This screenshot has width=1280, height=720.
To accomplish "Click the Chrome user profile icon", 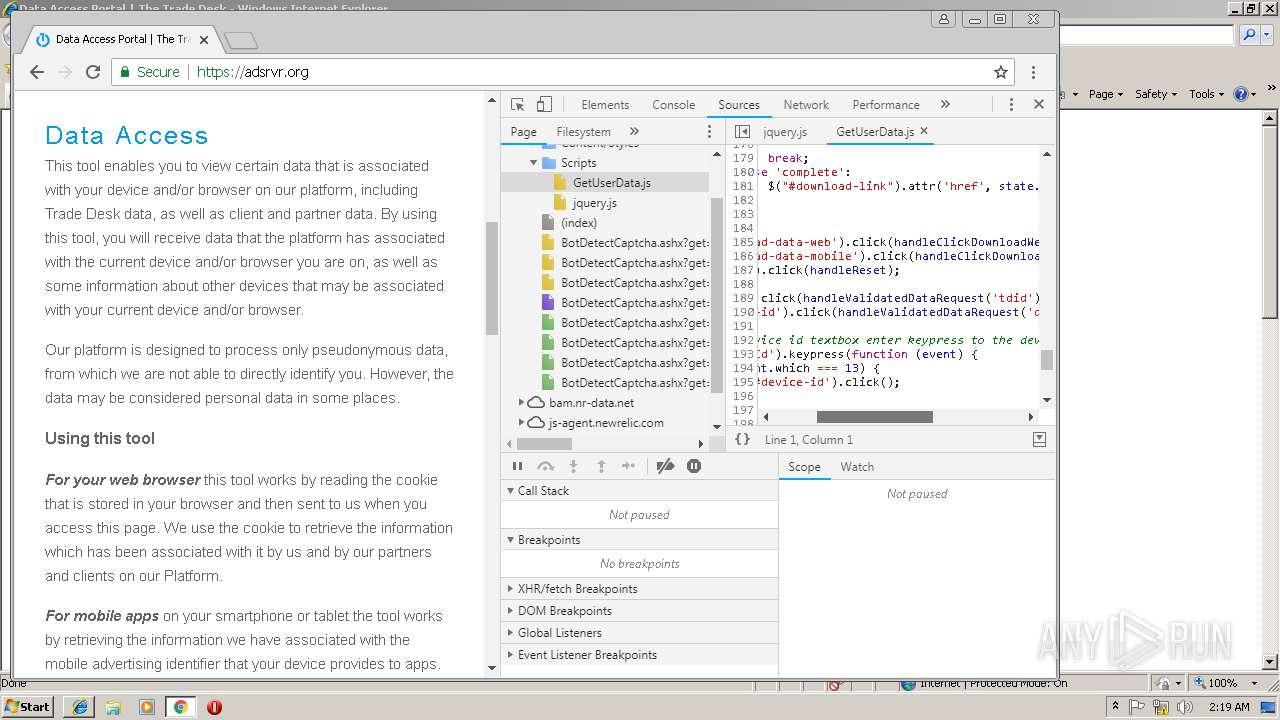I will (943, 19).
